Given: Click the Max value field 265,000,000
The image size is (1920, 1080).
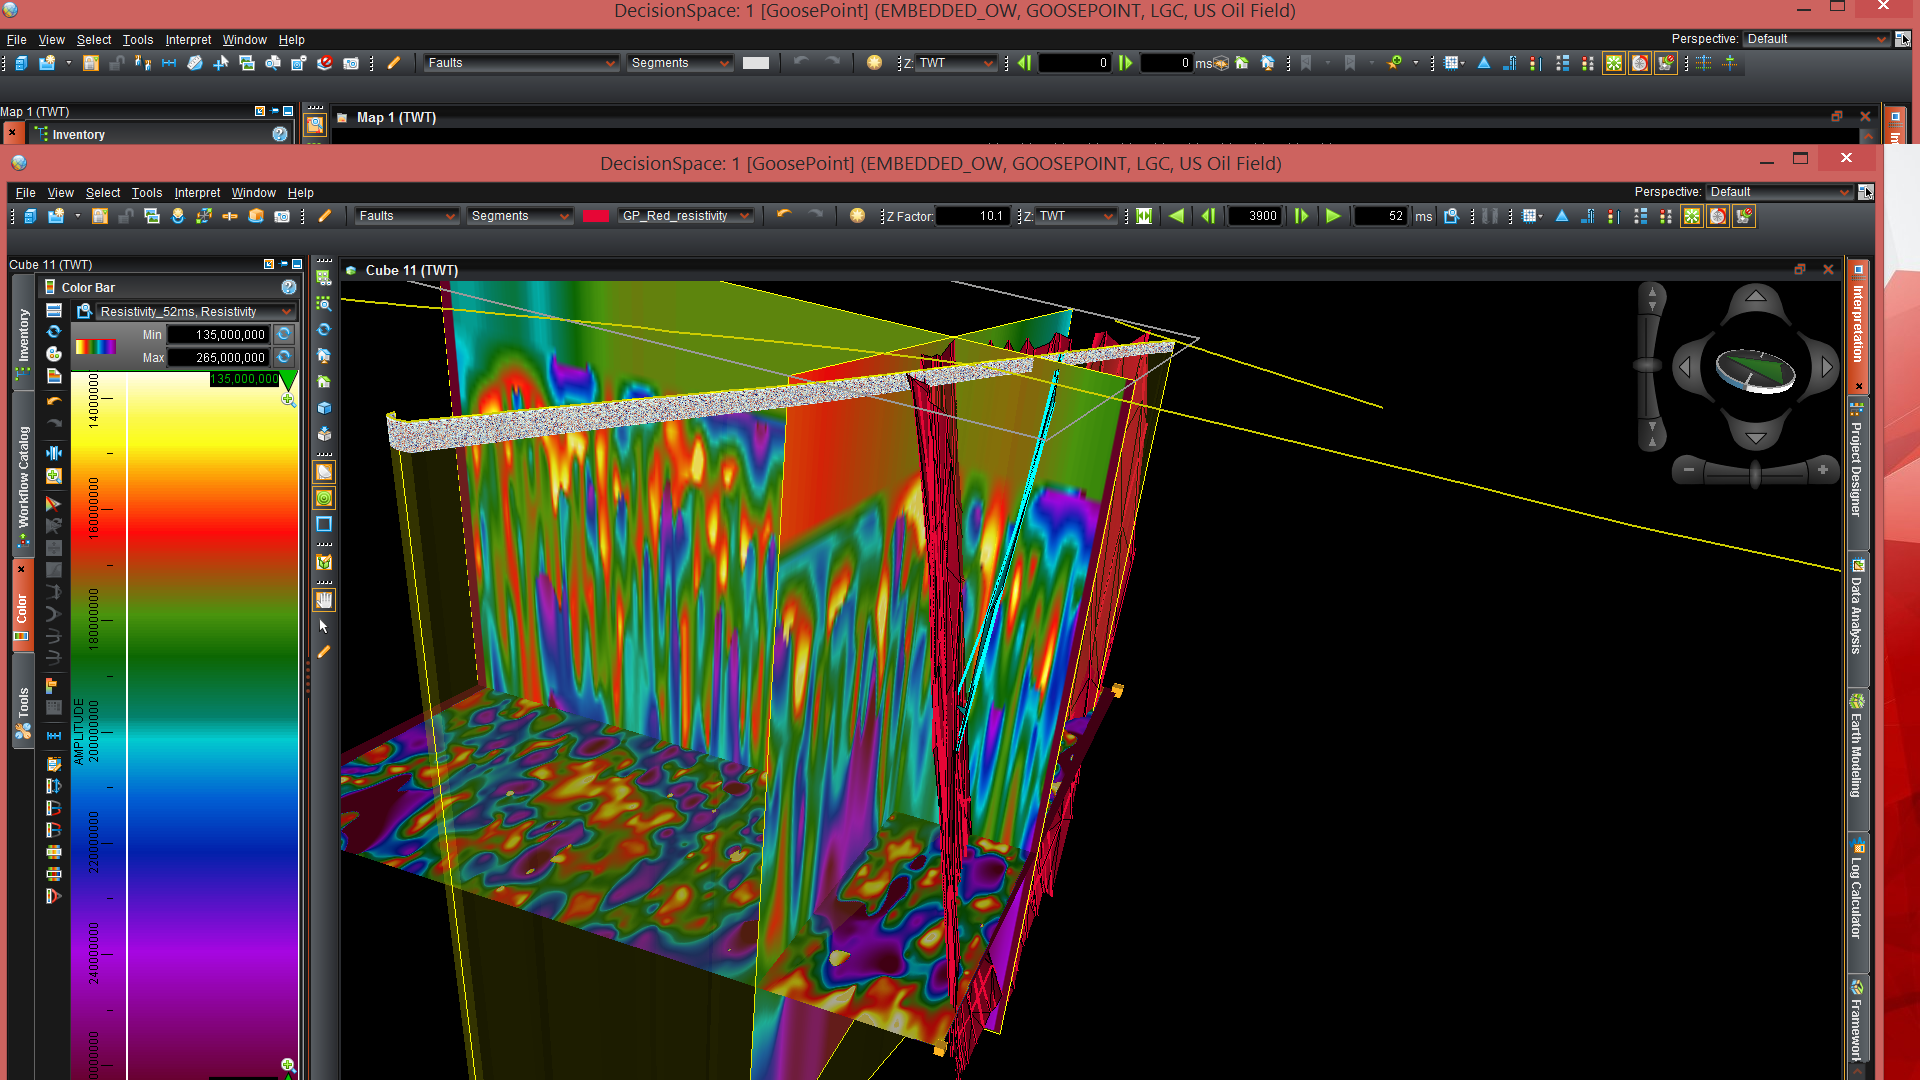Looking at the screenshot, I should coord(218,358).
